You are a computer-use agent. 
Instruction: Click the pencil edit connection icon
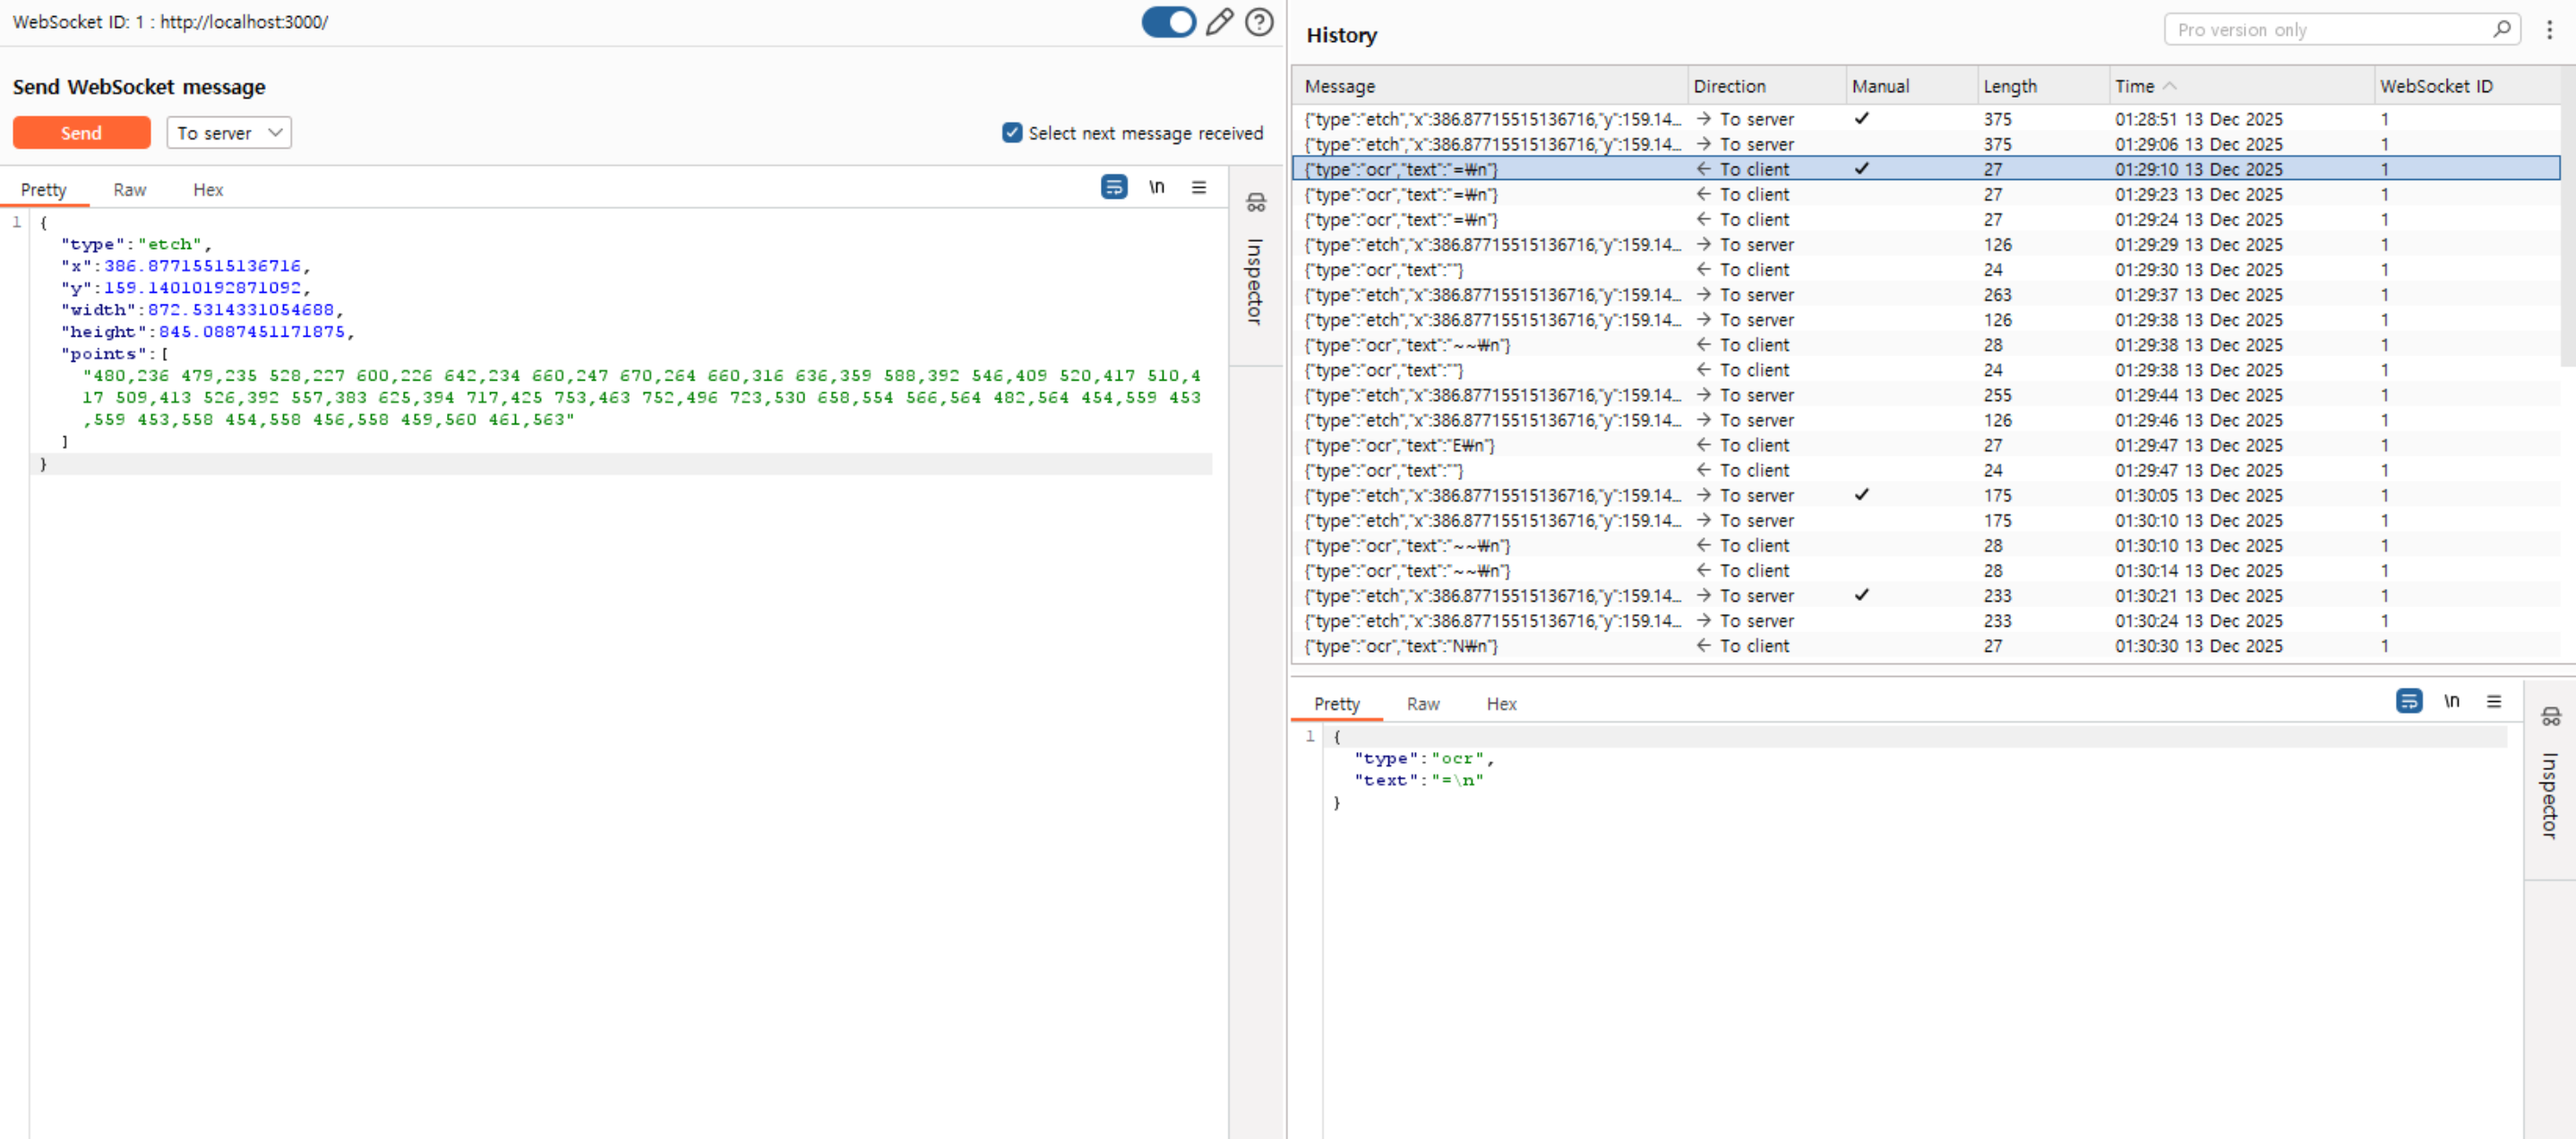tap(1218, 22)
